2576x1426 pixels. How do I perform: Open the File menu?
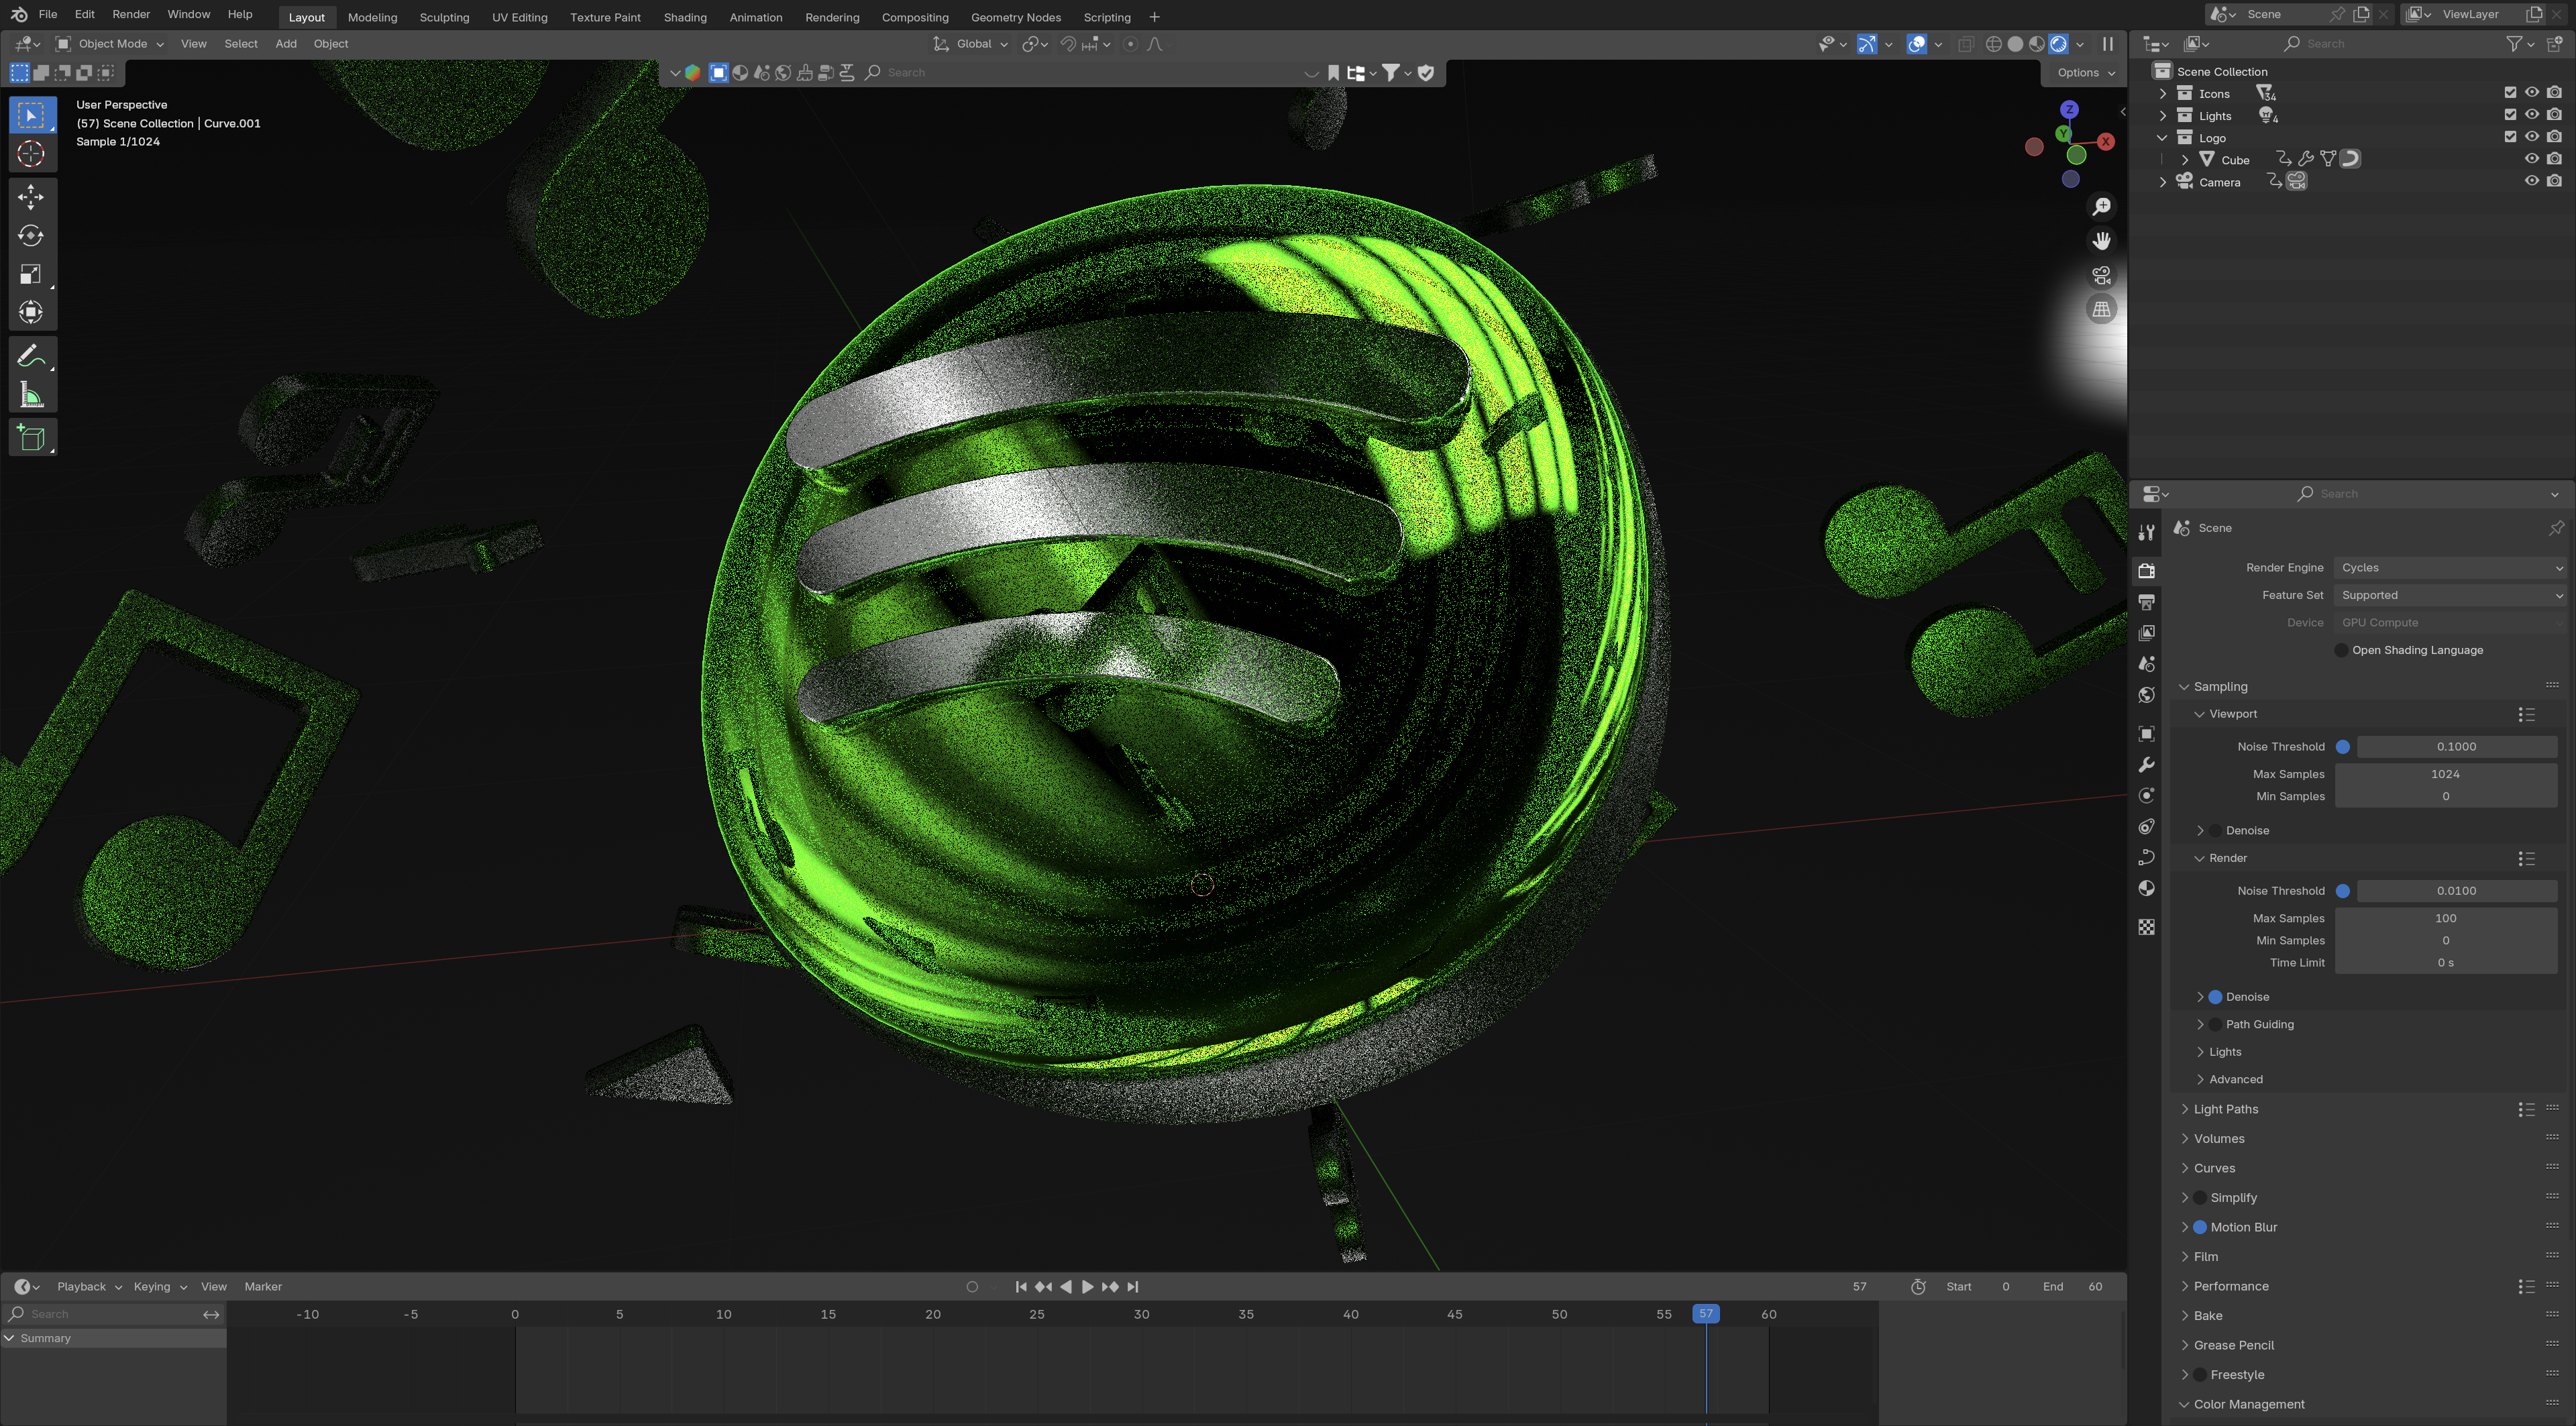[47, 15]
